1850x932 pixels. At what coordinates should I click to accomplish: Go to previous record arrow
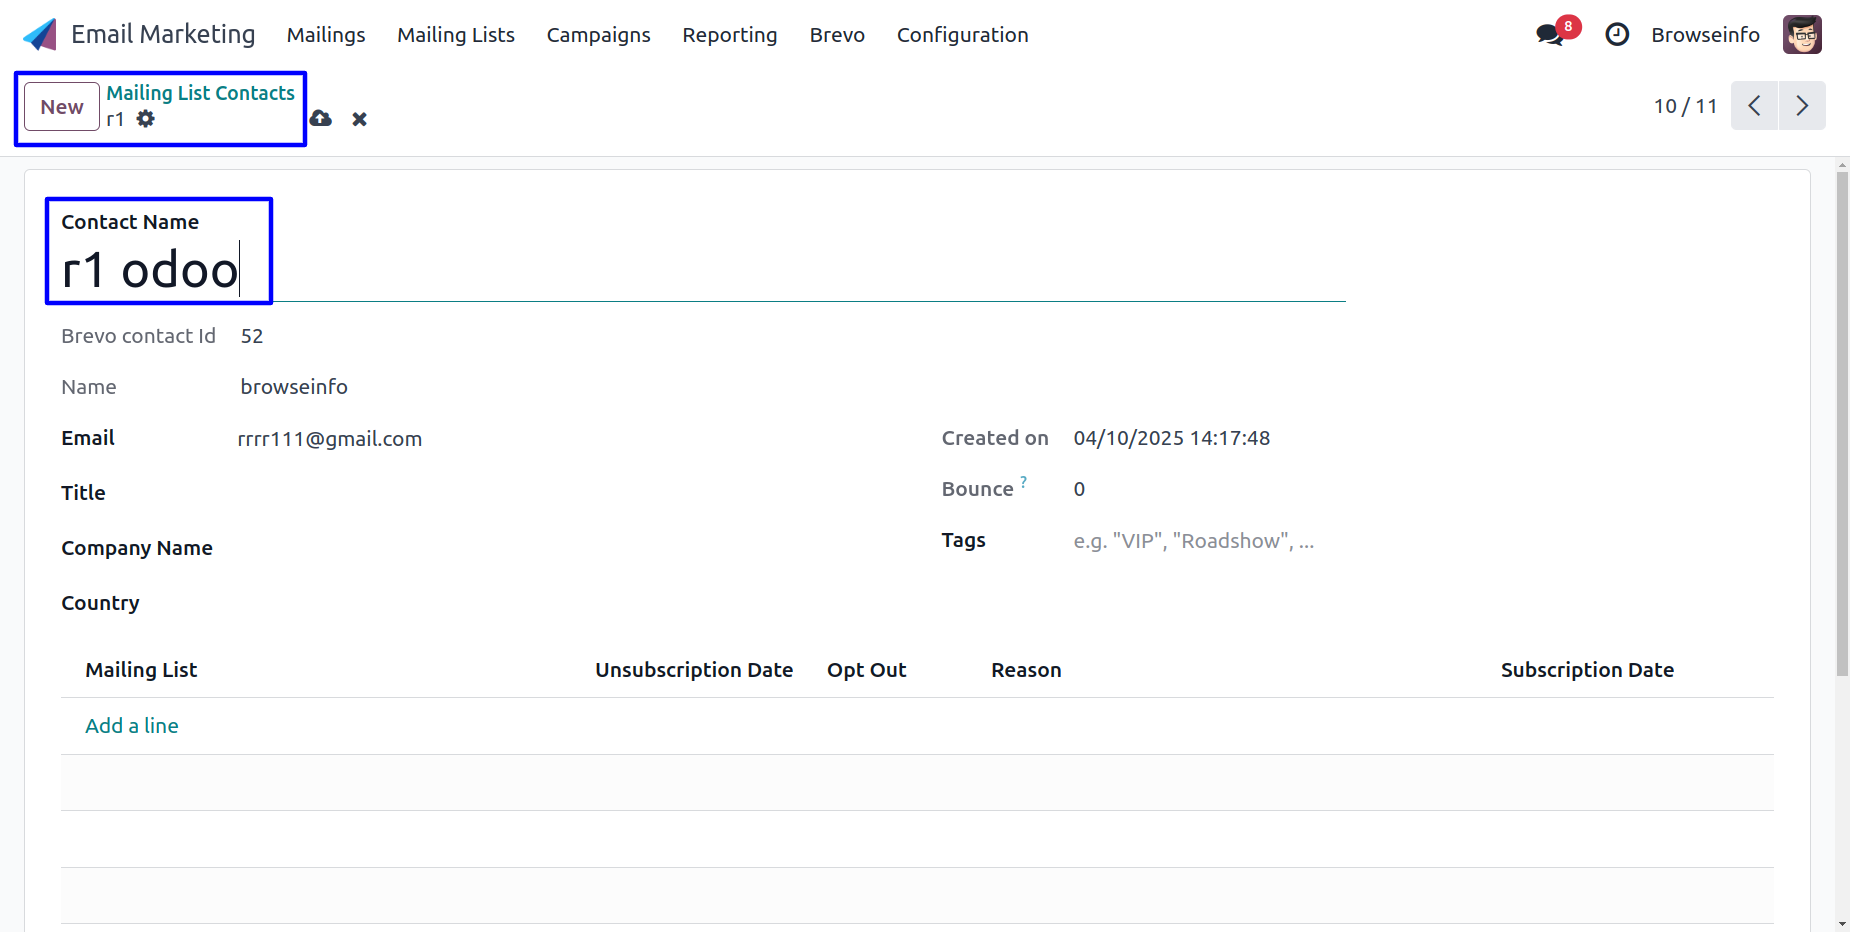click(1754, 106)
